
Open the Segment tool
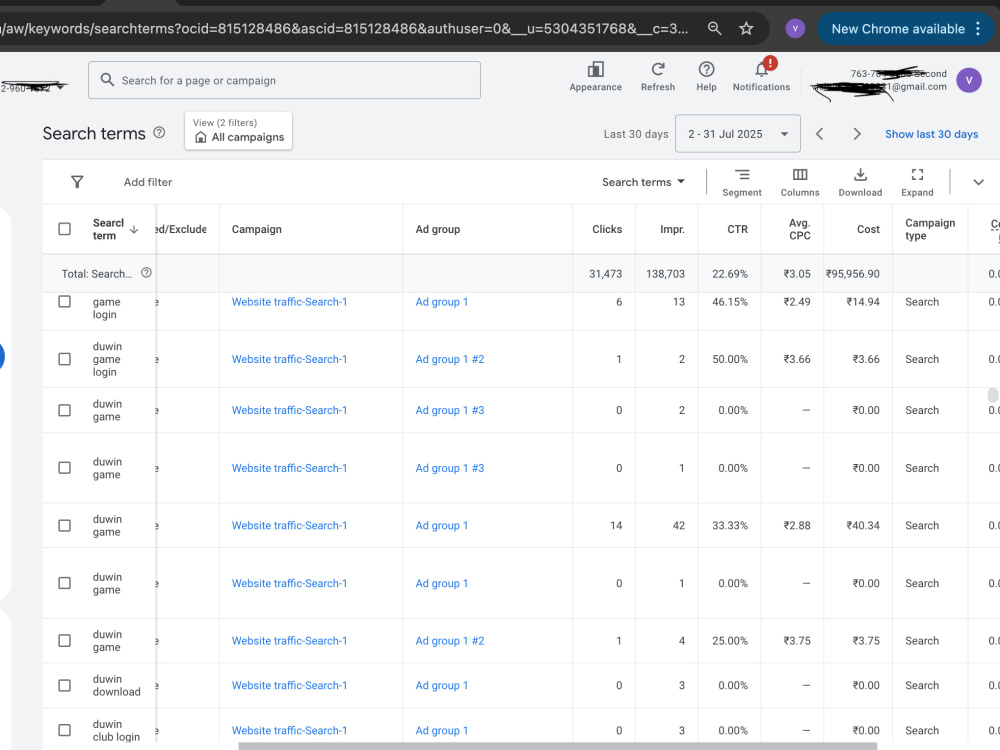[x=742, y=182]
